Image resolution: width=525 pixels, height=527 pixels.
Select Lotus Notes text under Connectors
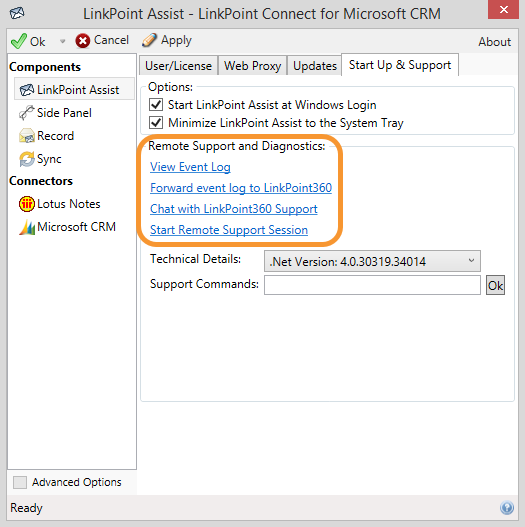(x=69, y=204)
